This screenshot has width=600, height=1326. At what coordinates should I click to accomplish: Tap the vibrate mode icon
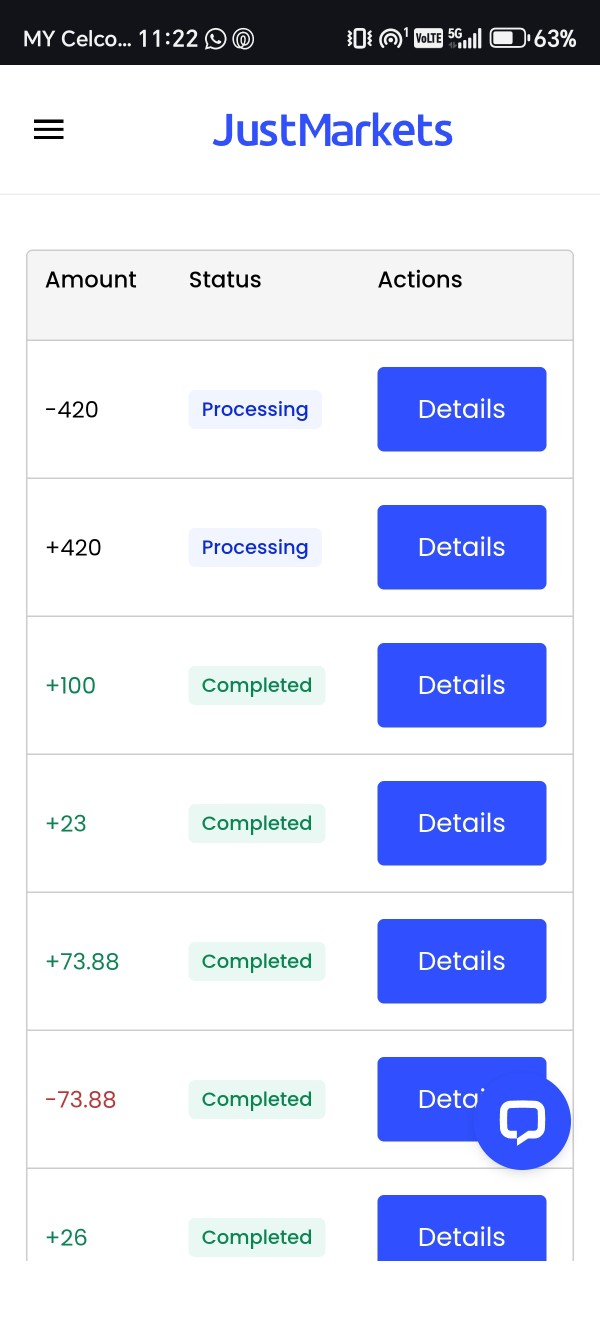359,39
